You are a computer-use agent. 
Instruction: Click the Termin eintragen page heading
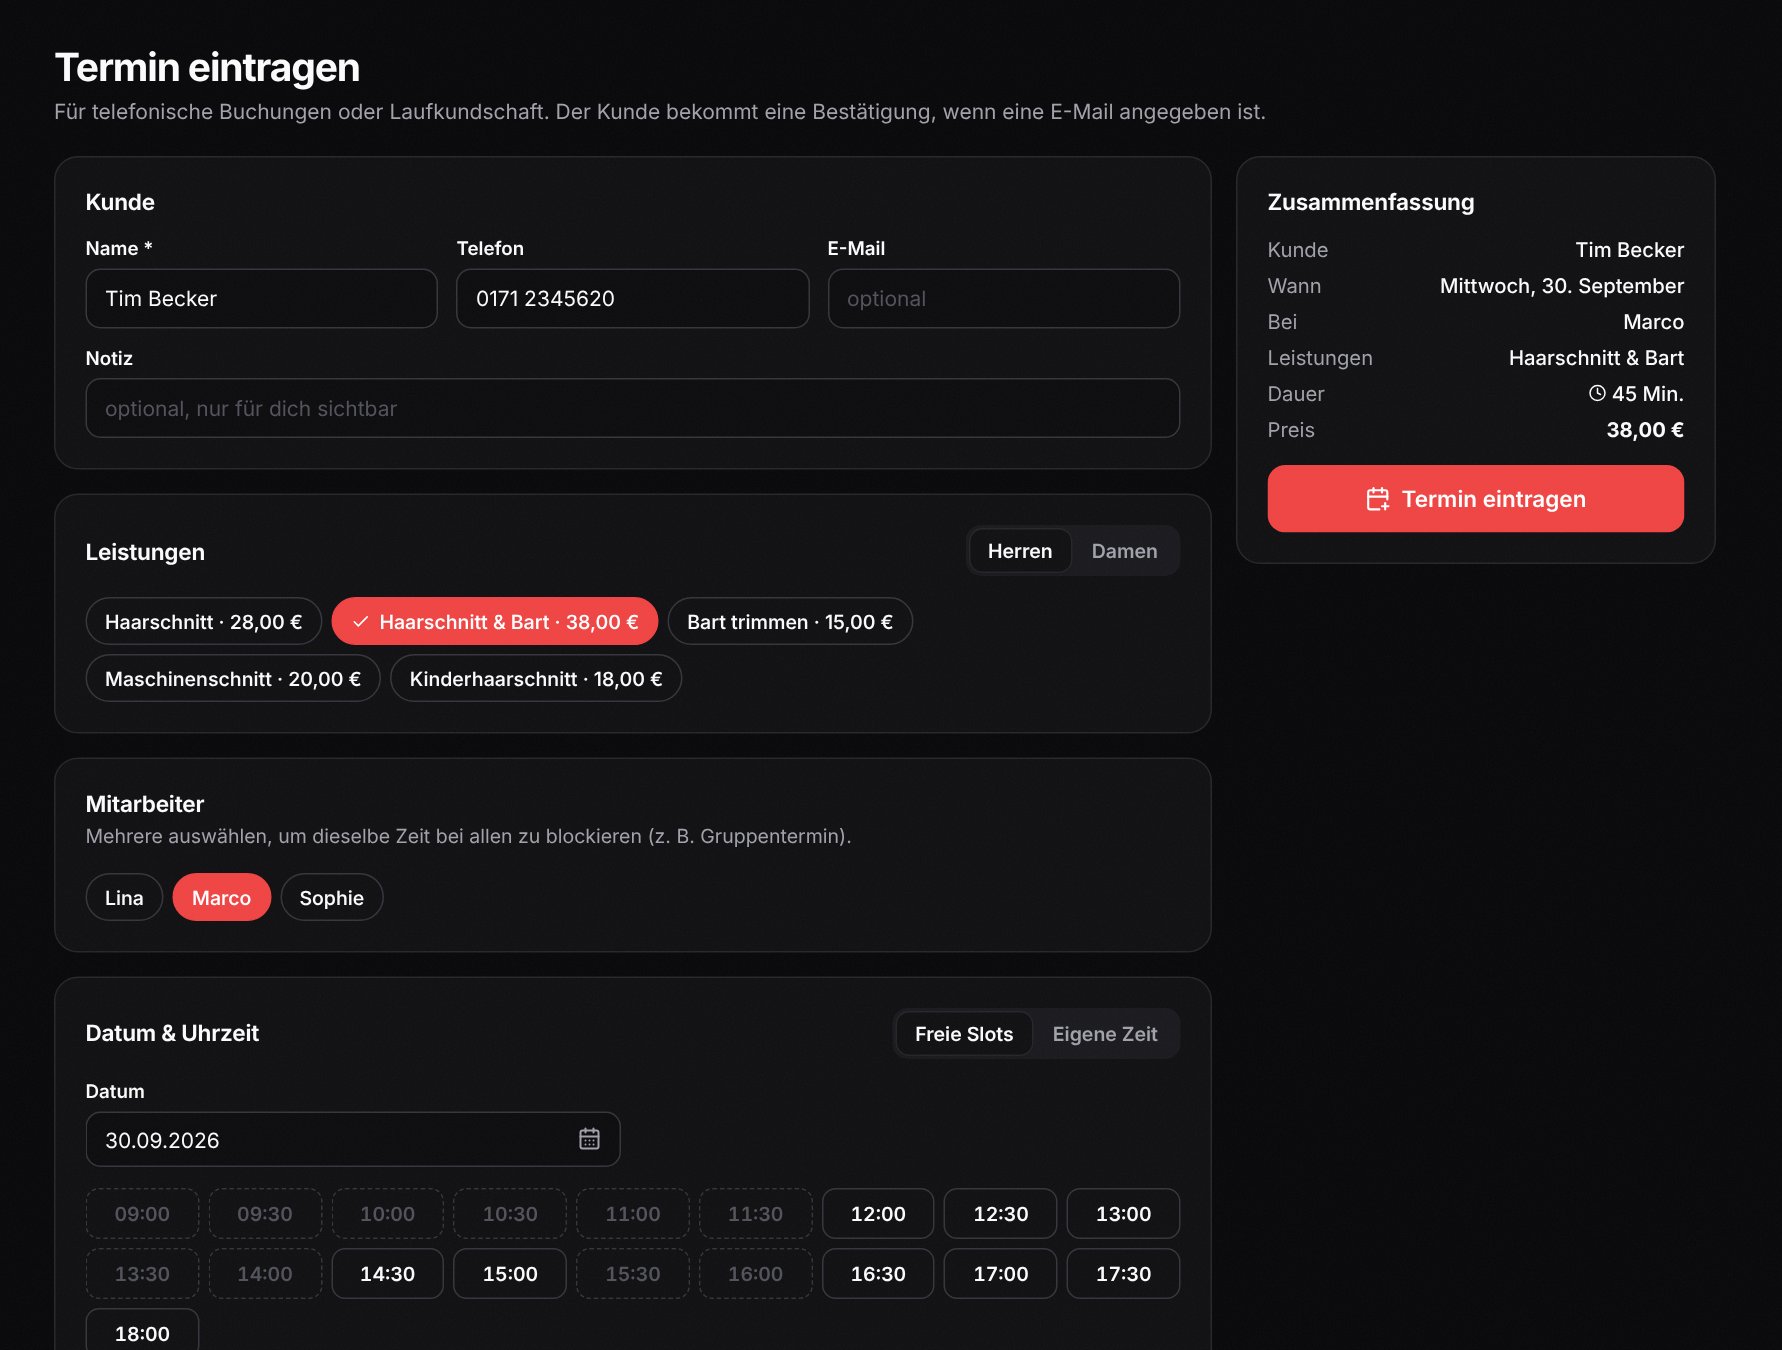tap(207, 68)
